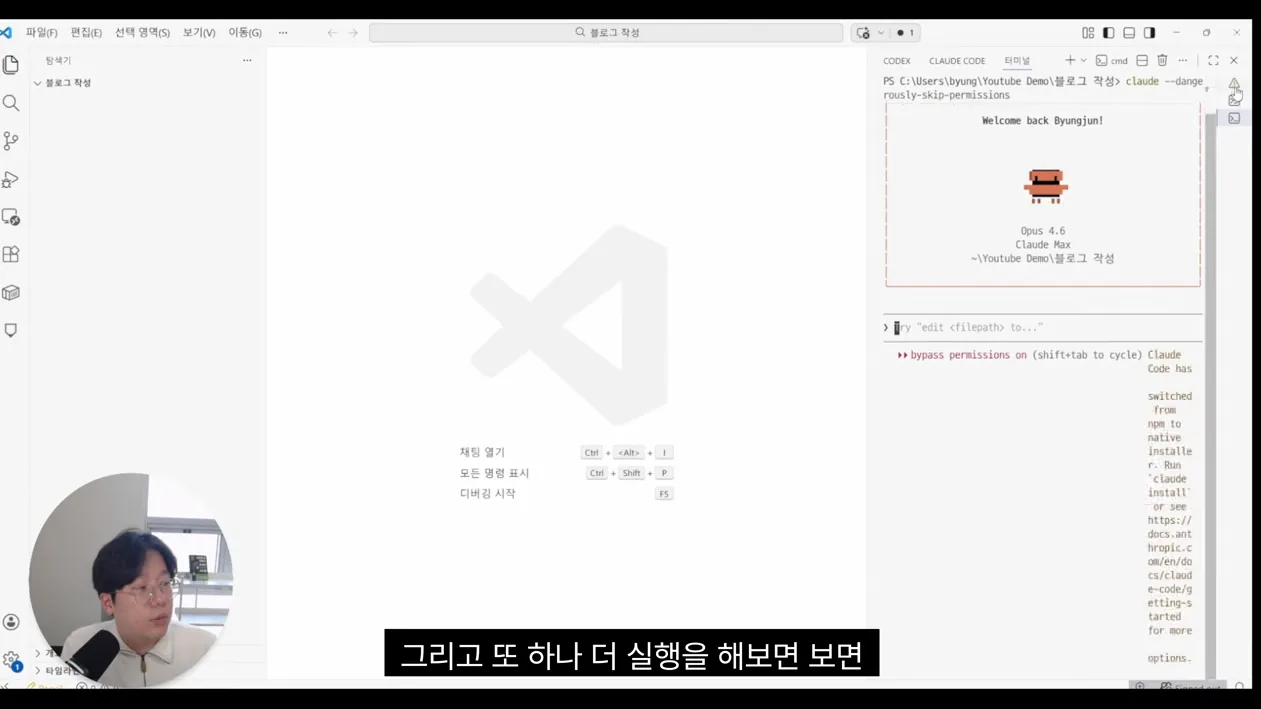
Task: Switch to the CODEX panel tab
Action: 897,61
